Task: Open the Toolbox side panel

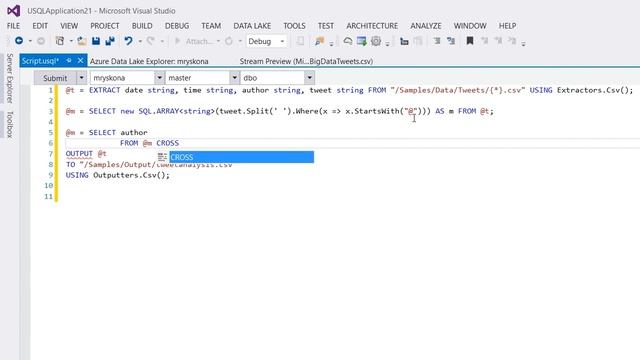Action: coord(10,124)
